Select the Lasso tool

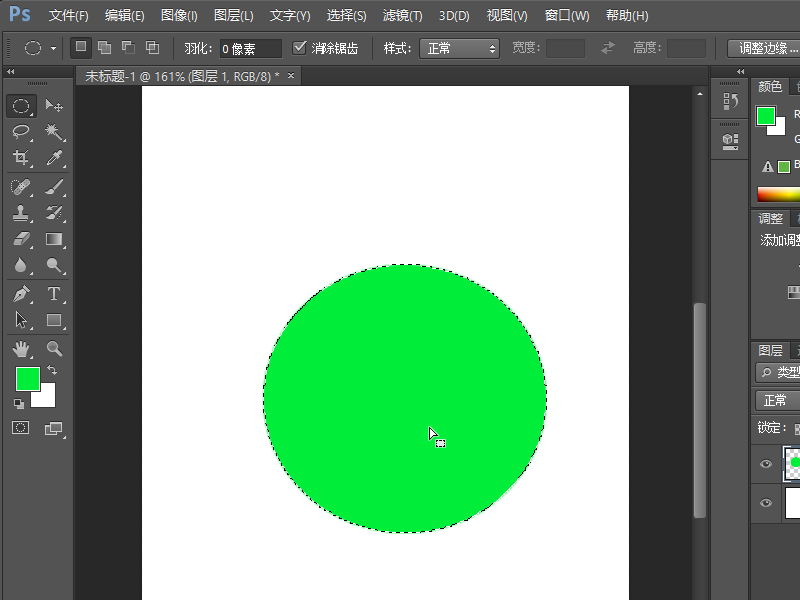(x=21, y=132)
